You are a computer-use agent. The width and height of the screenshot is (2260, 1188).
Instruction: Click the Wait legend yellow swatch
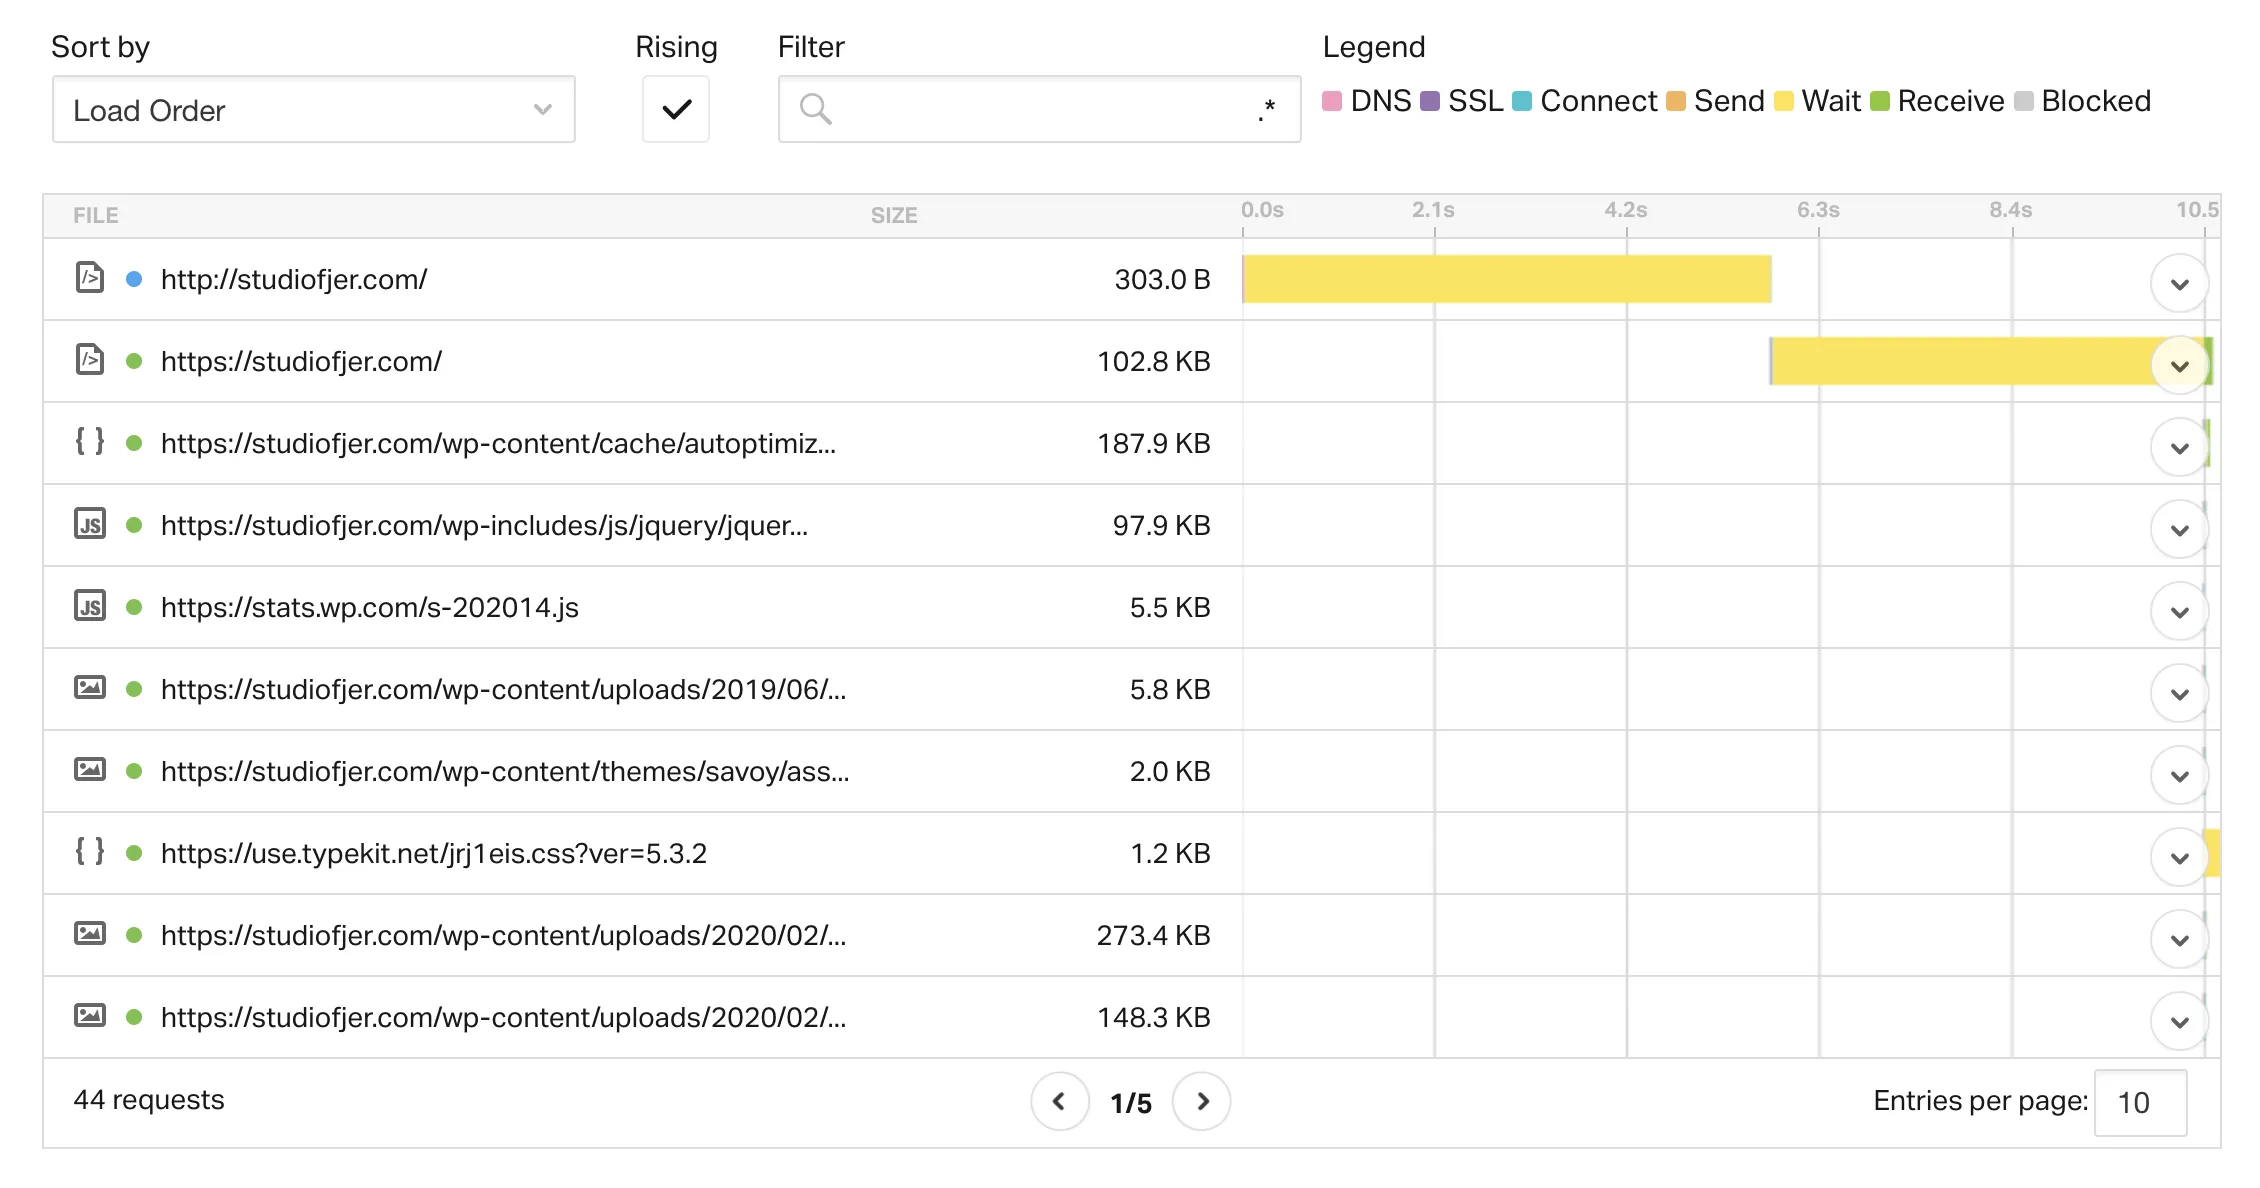pos(1784,101)
